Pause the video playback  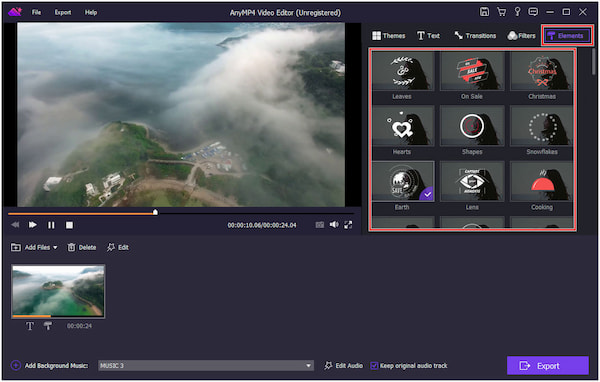[51, 225]
